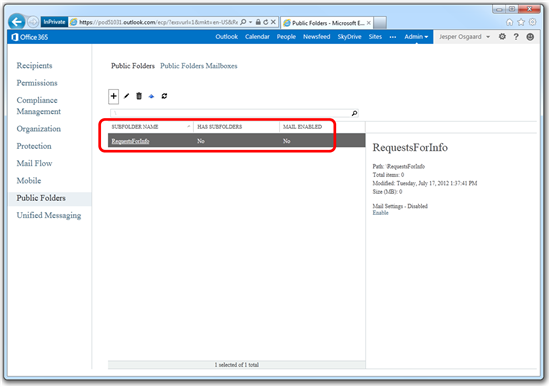Click the RequestsForInfo details pane heading
550x387 pixels.
(410, 147)
